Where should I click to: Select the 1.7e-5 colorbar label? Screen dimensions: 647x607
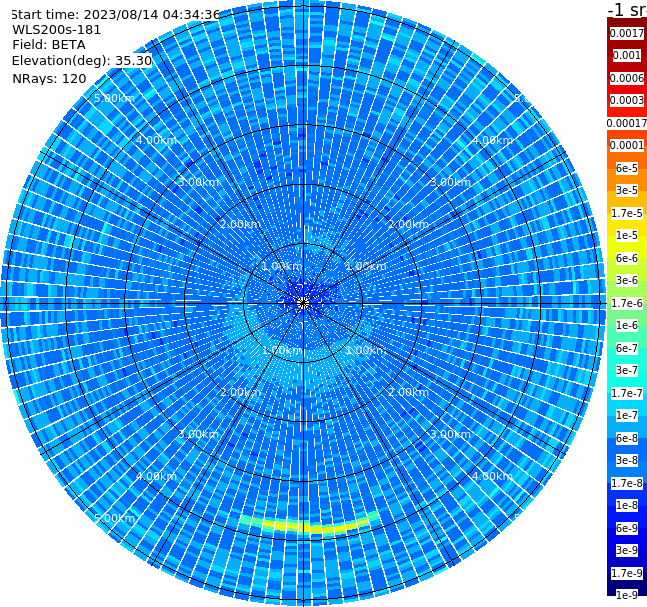[x=627, y=213]
